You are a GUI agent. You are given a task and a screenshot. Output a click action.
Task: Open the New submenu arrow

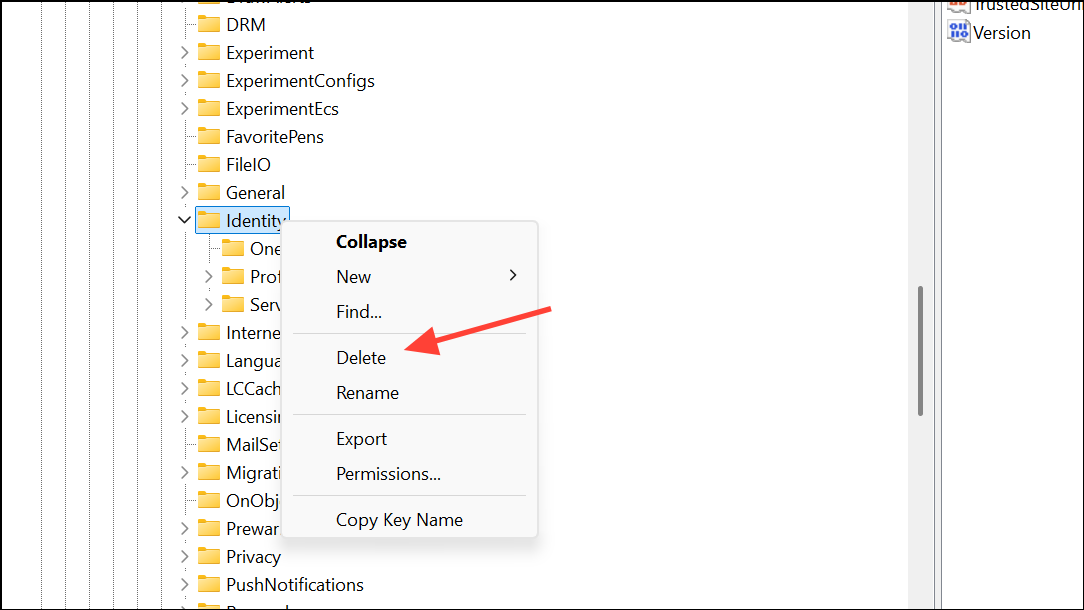[x=513, y=275]
